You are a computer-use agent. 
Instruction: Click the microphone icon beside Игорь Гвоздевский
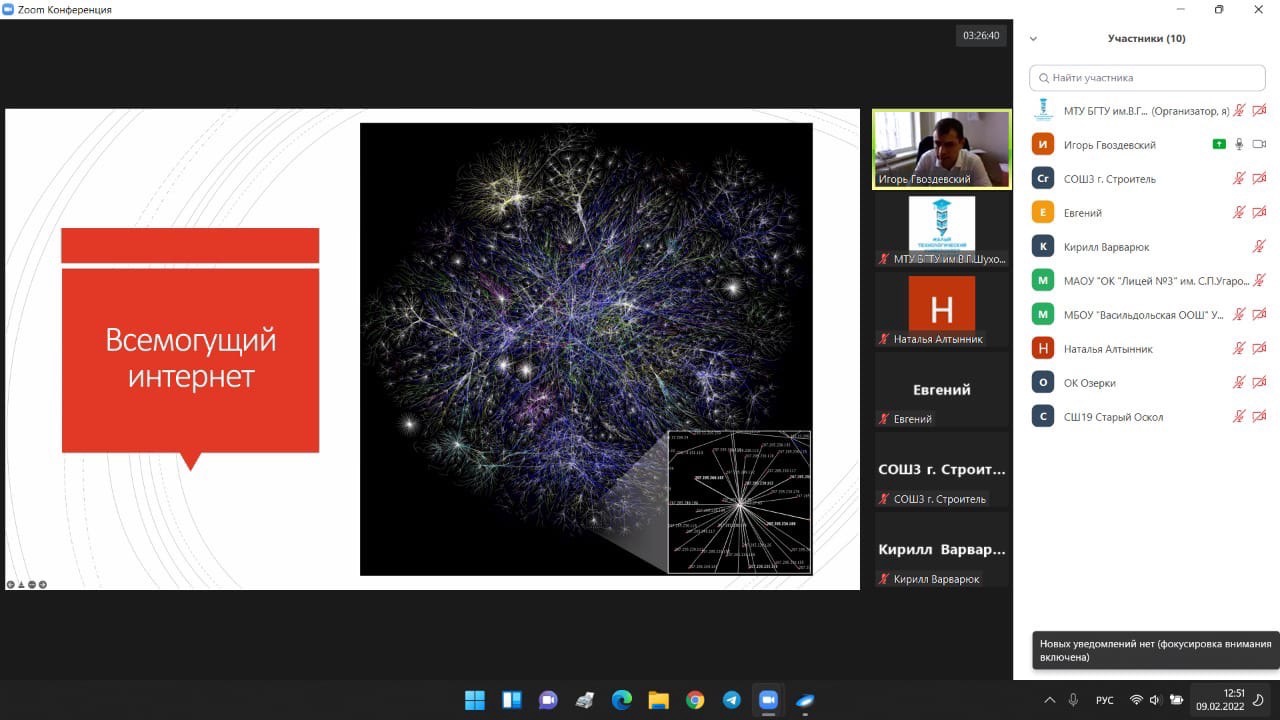(1239, 144)
